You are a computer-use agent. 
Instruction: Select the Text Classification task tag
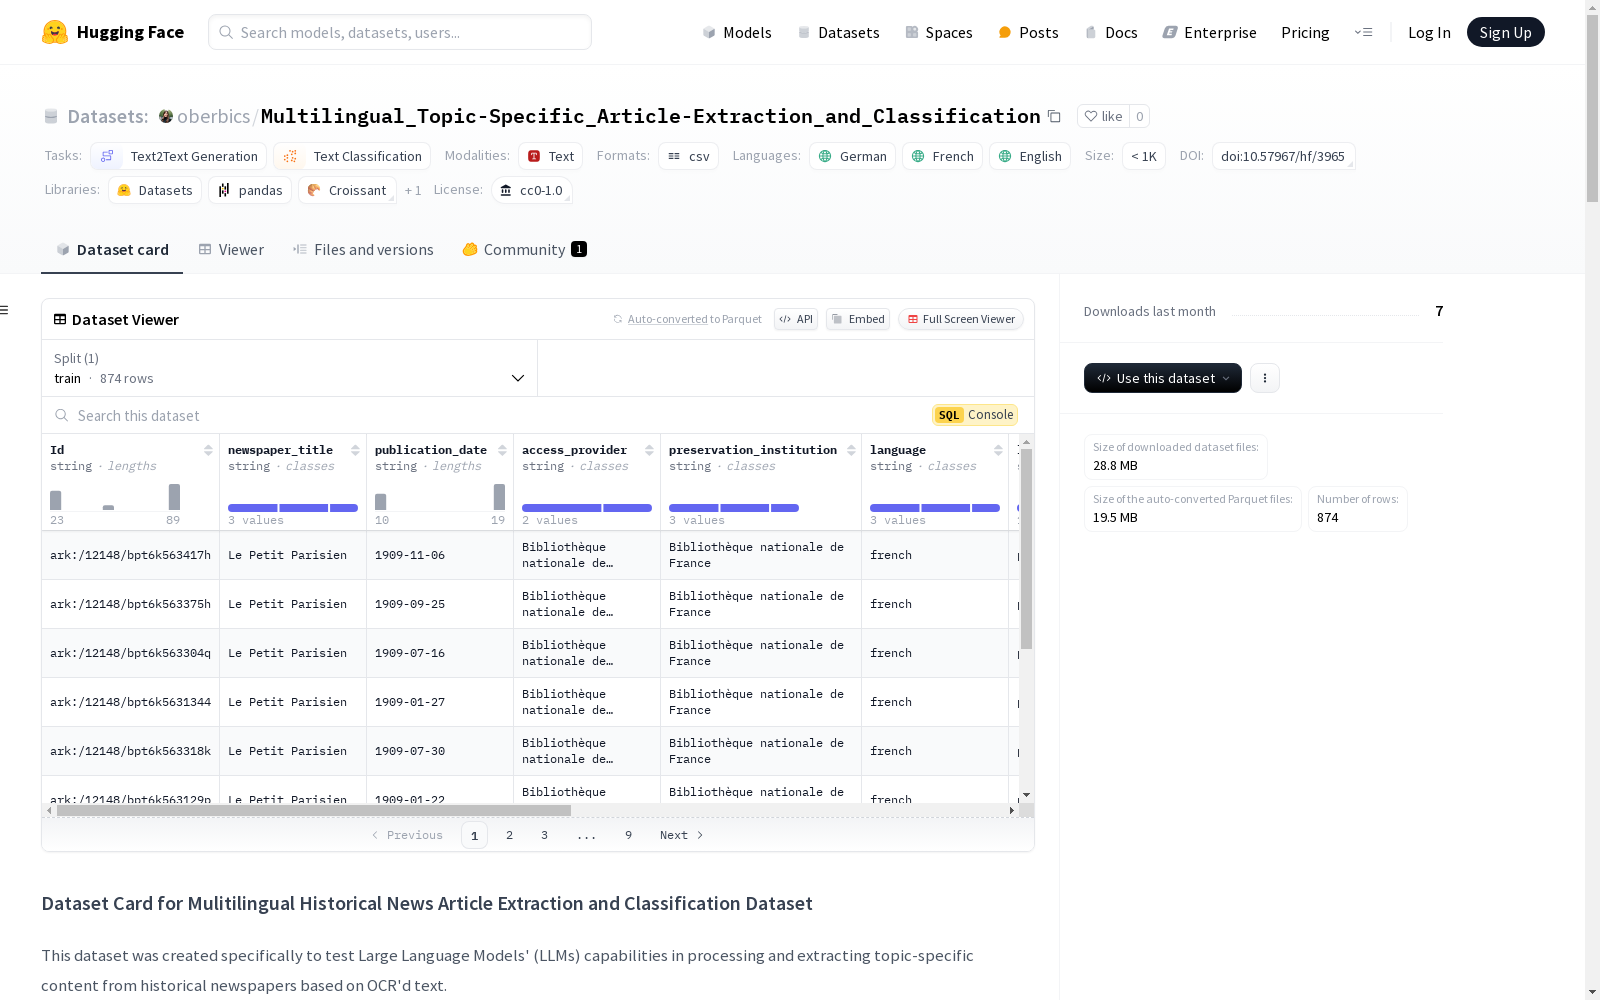(x=352, y=156)
